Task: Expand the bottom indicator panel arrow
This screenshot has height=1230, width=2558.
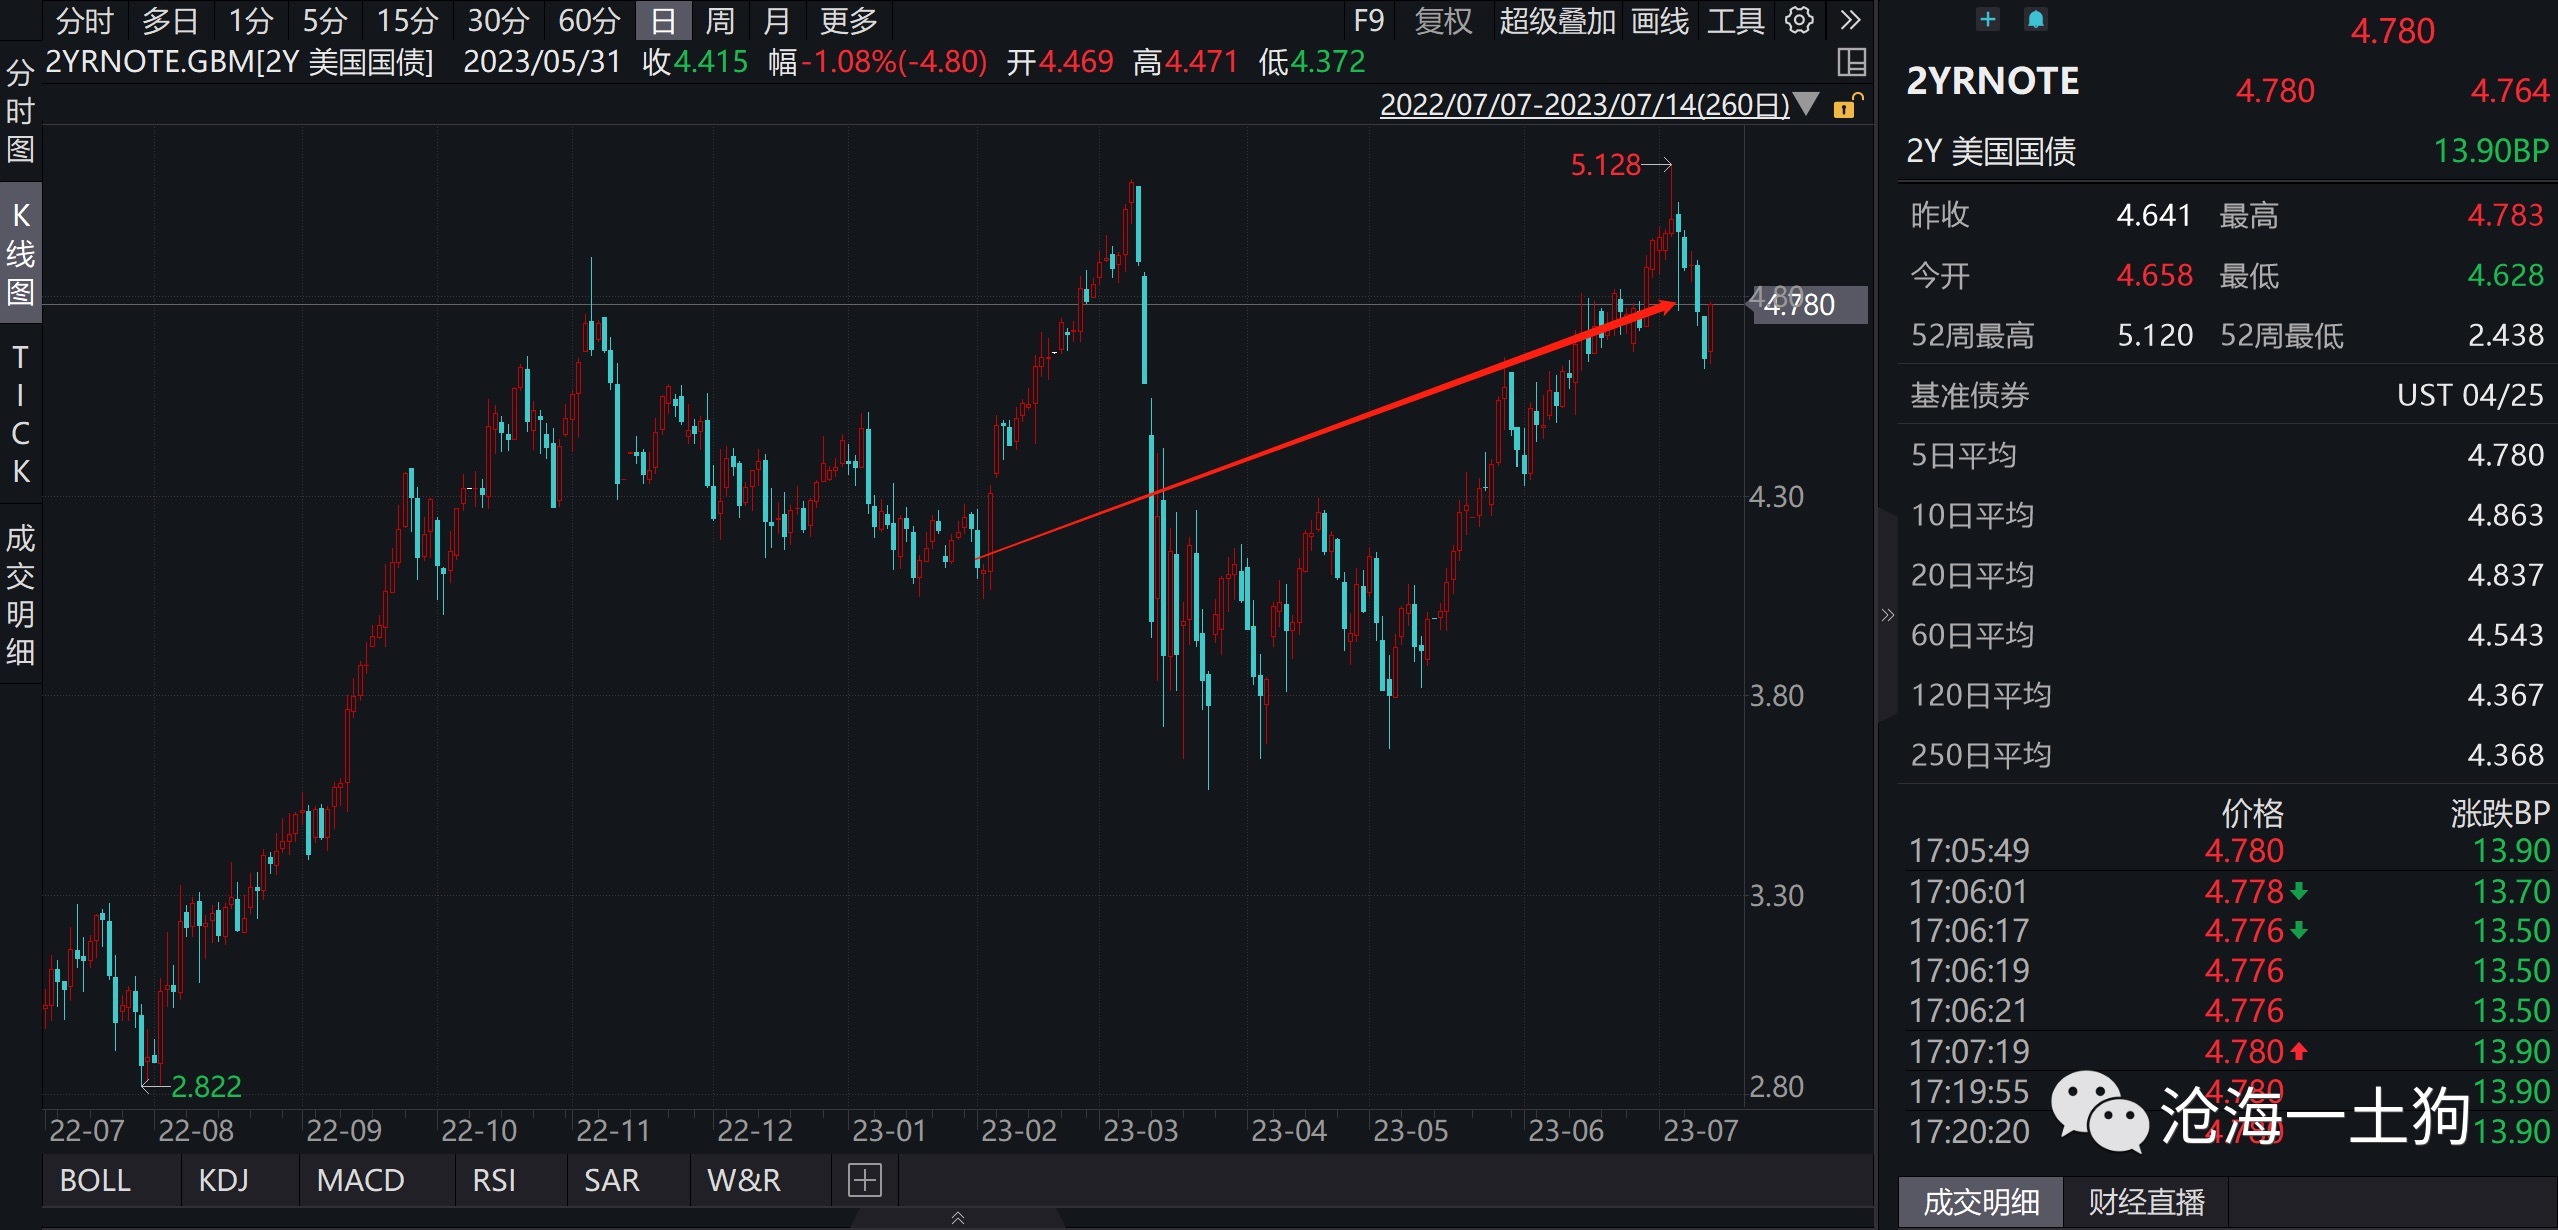Action: click(x=957, y=1217)
